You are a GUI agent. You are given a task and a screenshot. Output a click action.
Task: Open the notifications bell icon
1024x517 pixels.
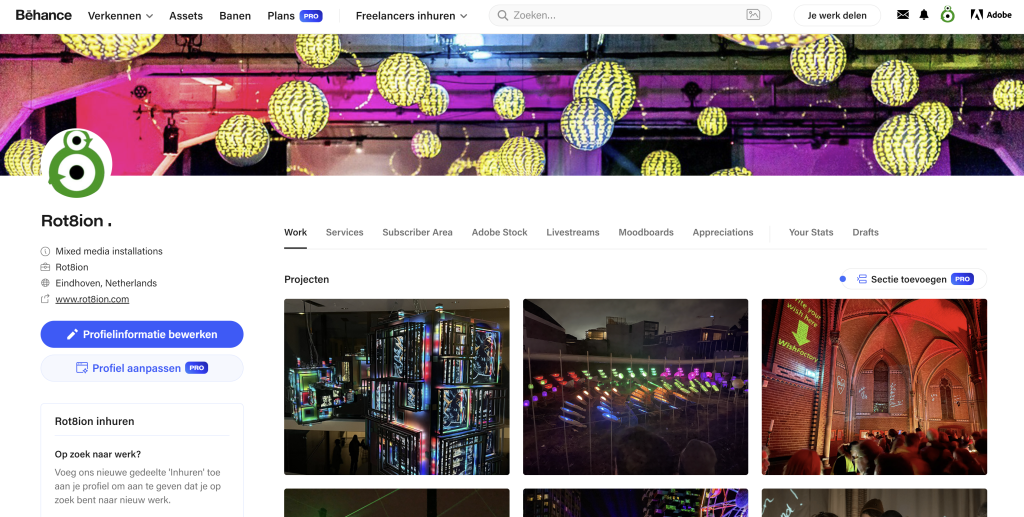[x=924, y=15]
